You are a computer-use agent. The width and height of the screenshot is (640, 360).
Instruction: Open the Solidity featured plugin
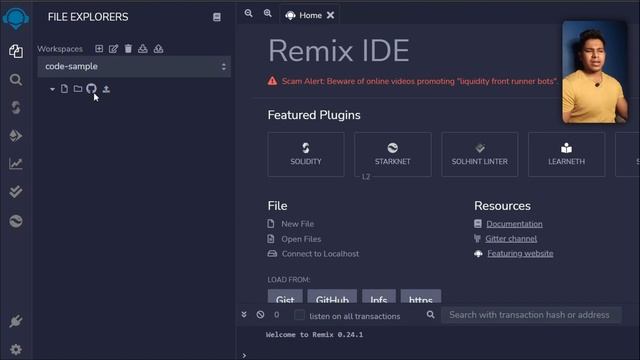tap(306, 154)
